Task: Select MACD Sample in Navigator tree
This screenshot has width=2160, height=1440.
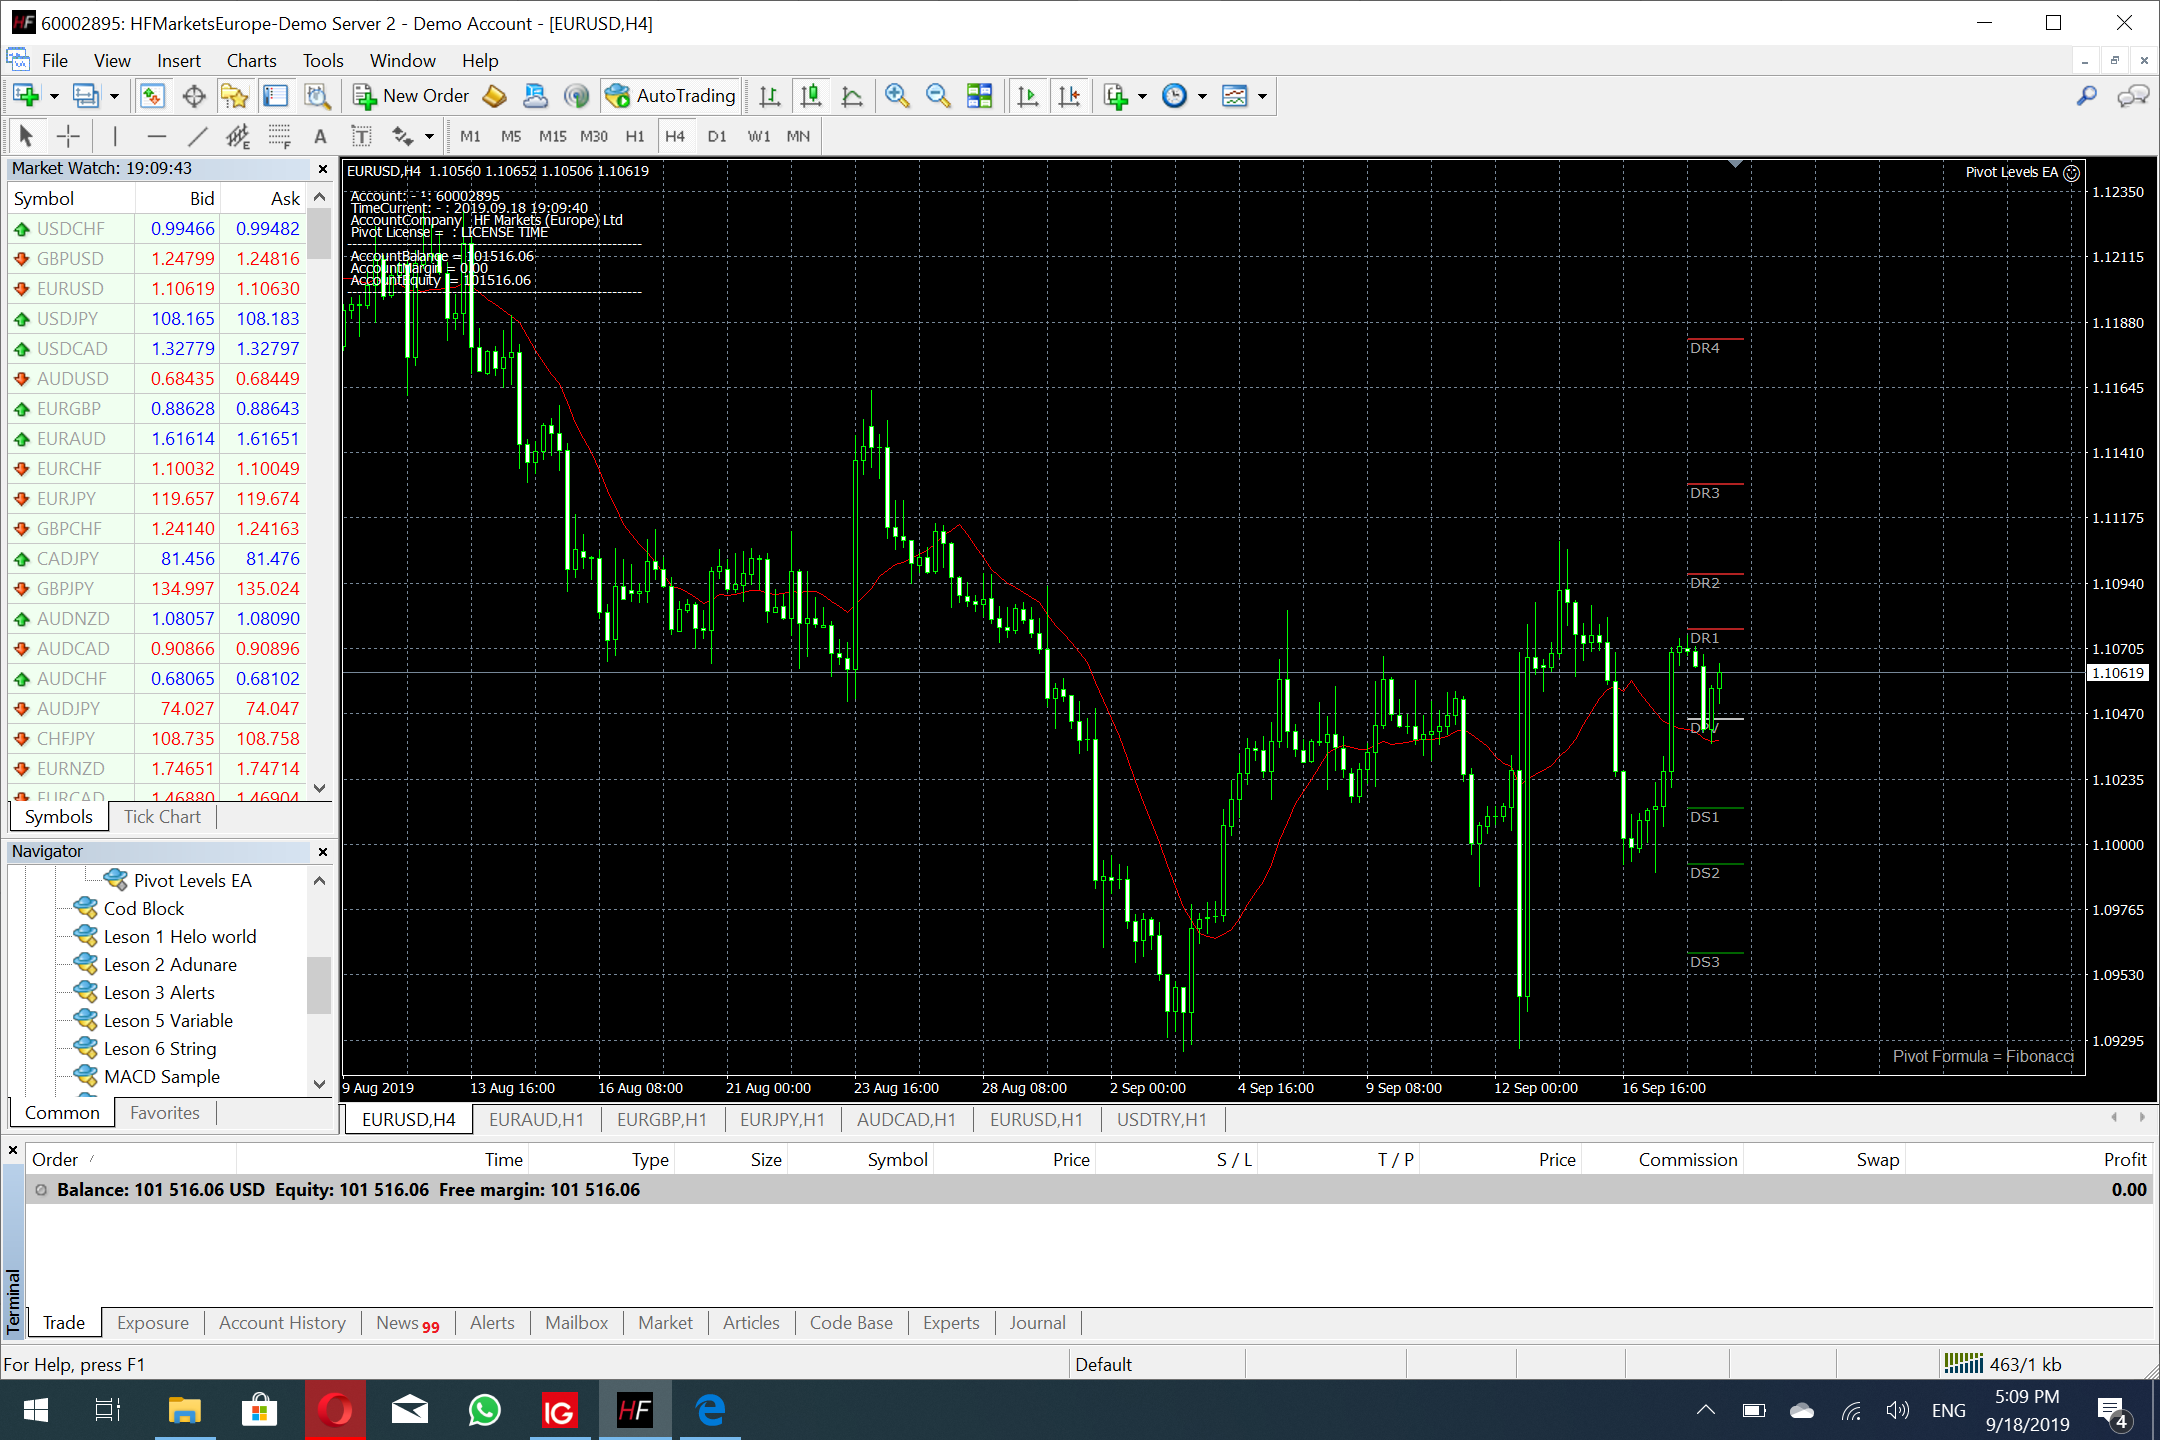Action: click(x=162, y=1077)
